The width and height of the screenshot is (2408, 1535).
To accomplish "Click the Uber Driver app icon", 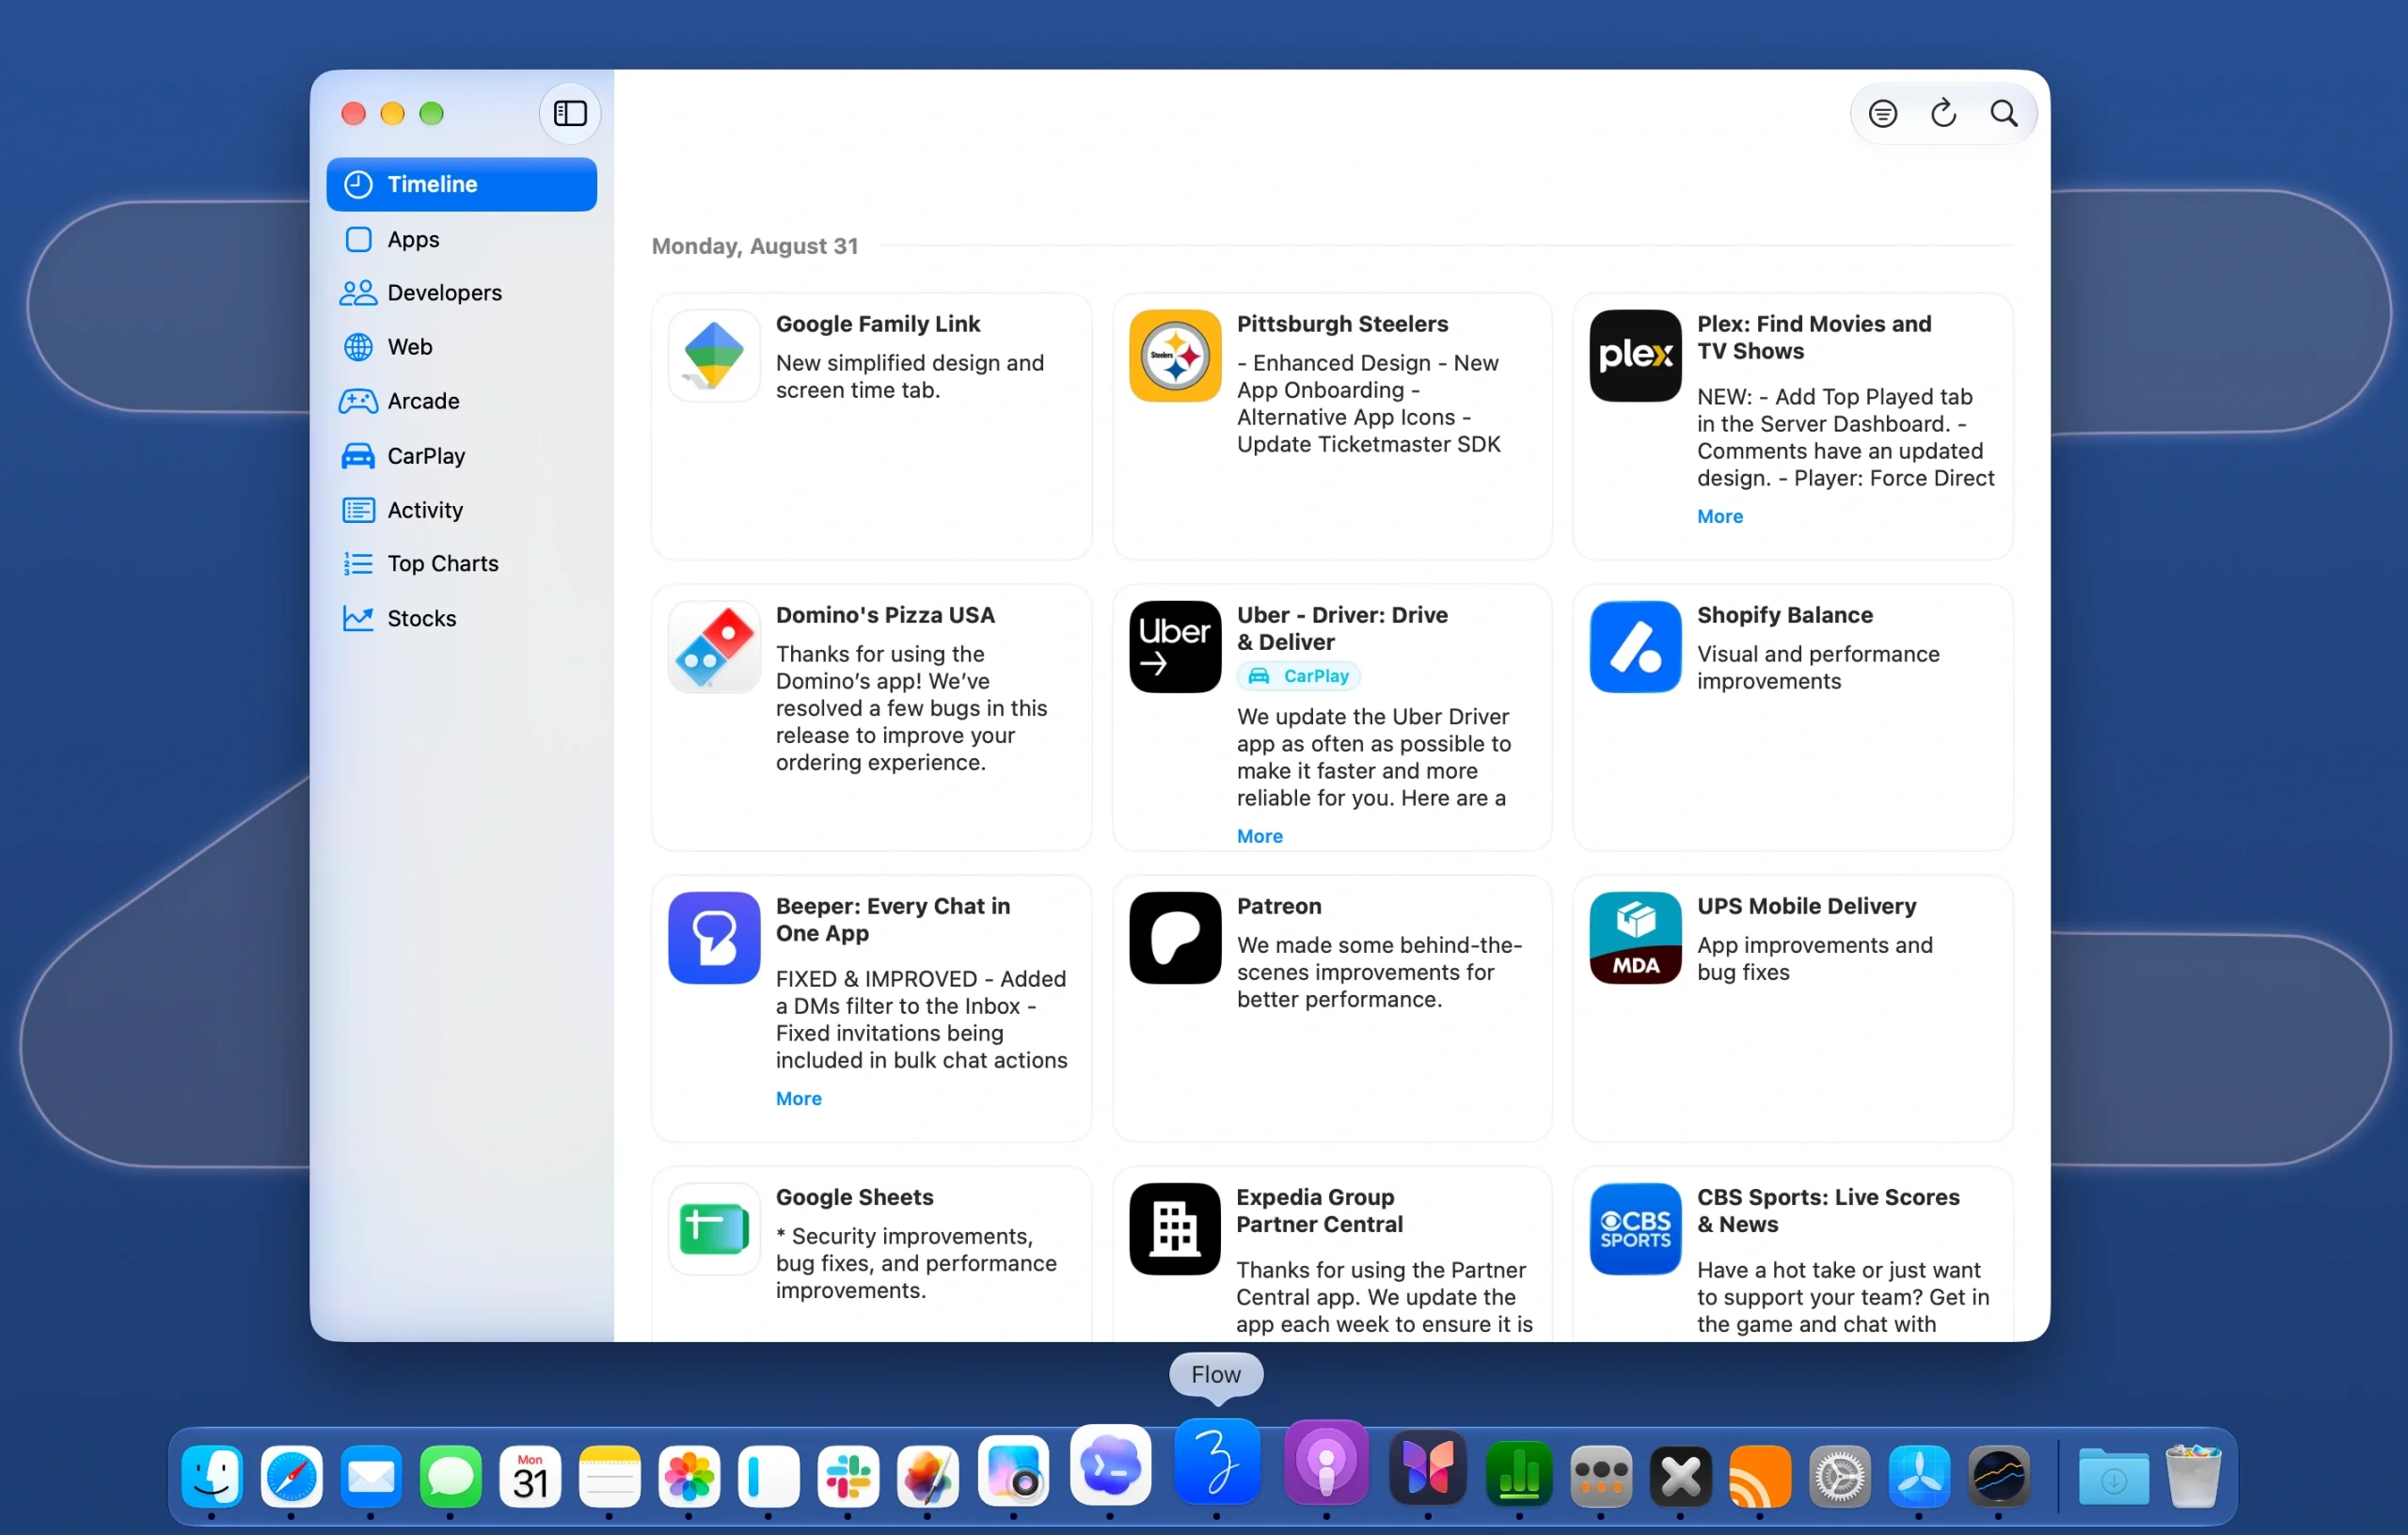I will [x=1175, y=647].
